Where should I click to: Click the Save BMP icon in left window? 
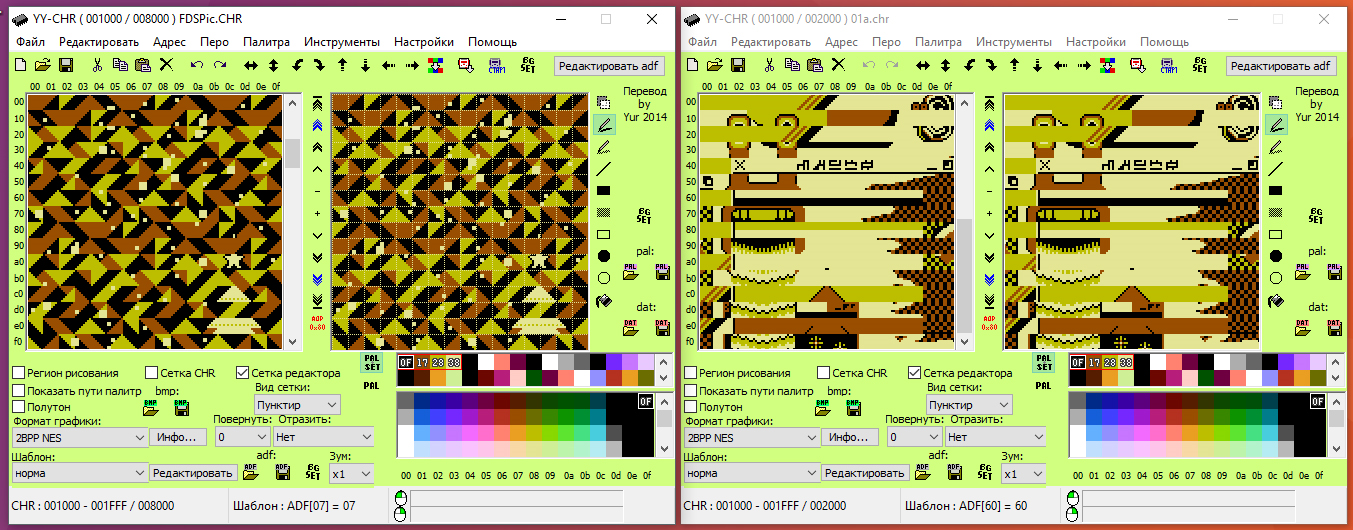(182, 407)
